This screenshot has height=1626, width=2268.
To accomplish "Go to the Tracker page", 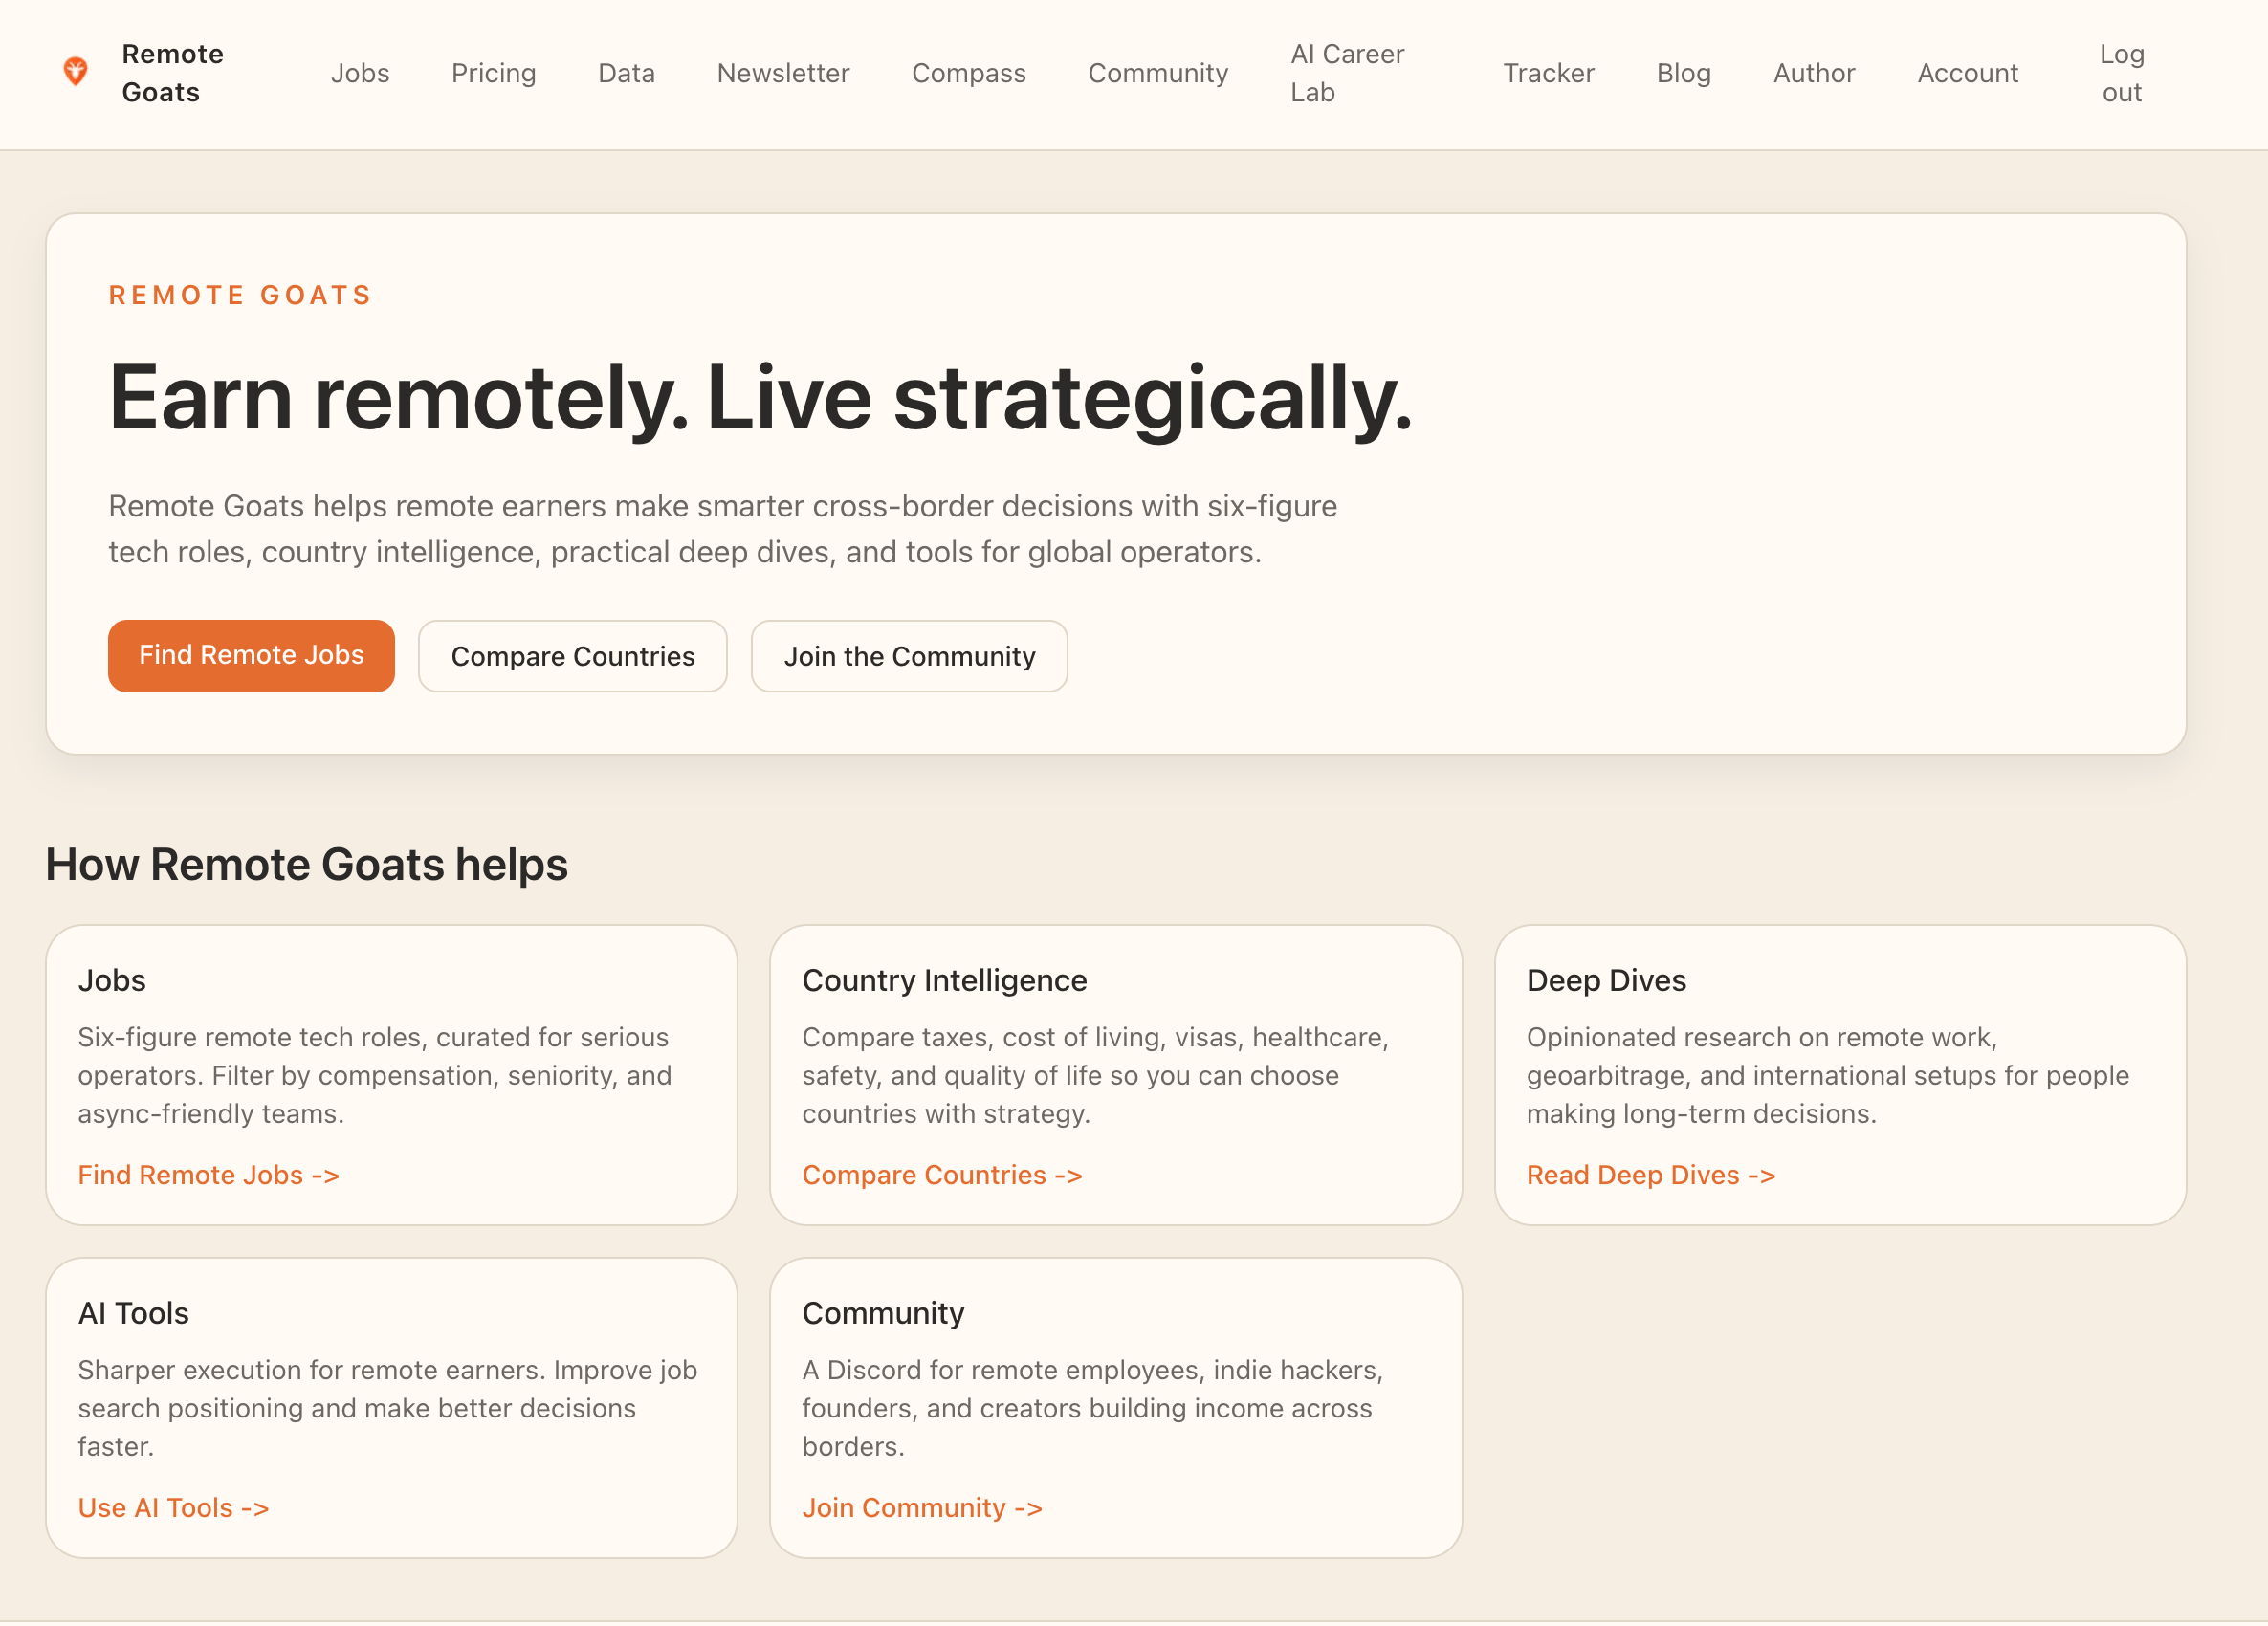I will coord(1548,73).
